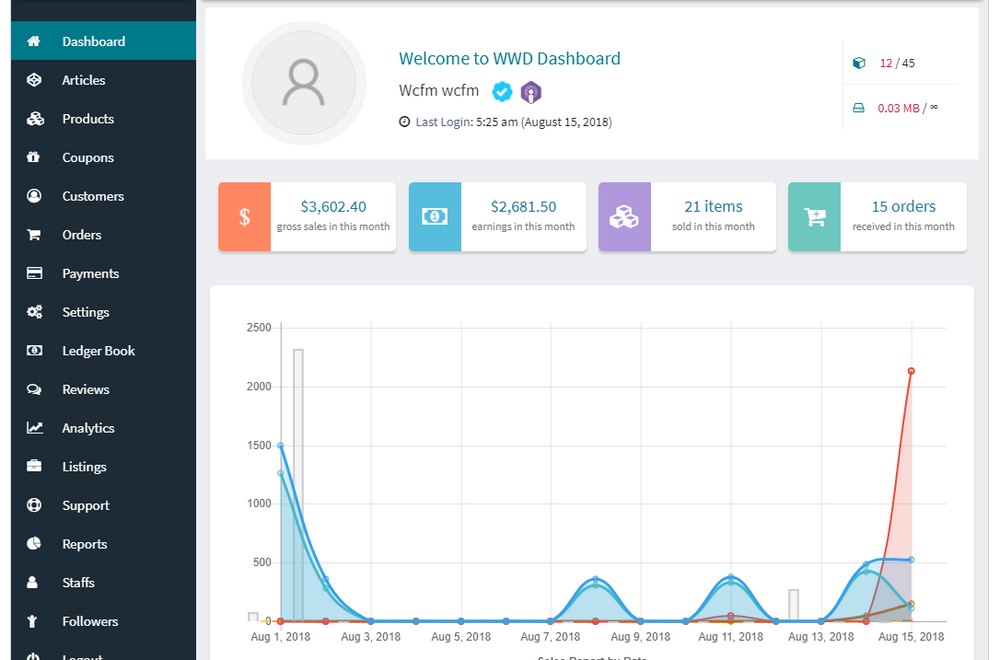1000x660 pixels.
Task: Click the Orders cart icon in sidebar
Action: (x=34, y=235)
